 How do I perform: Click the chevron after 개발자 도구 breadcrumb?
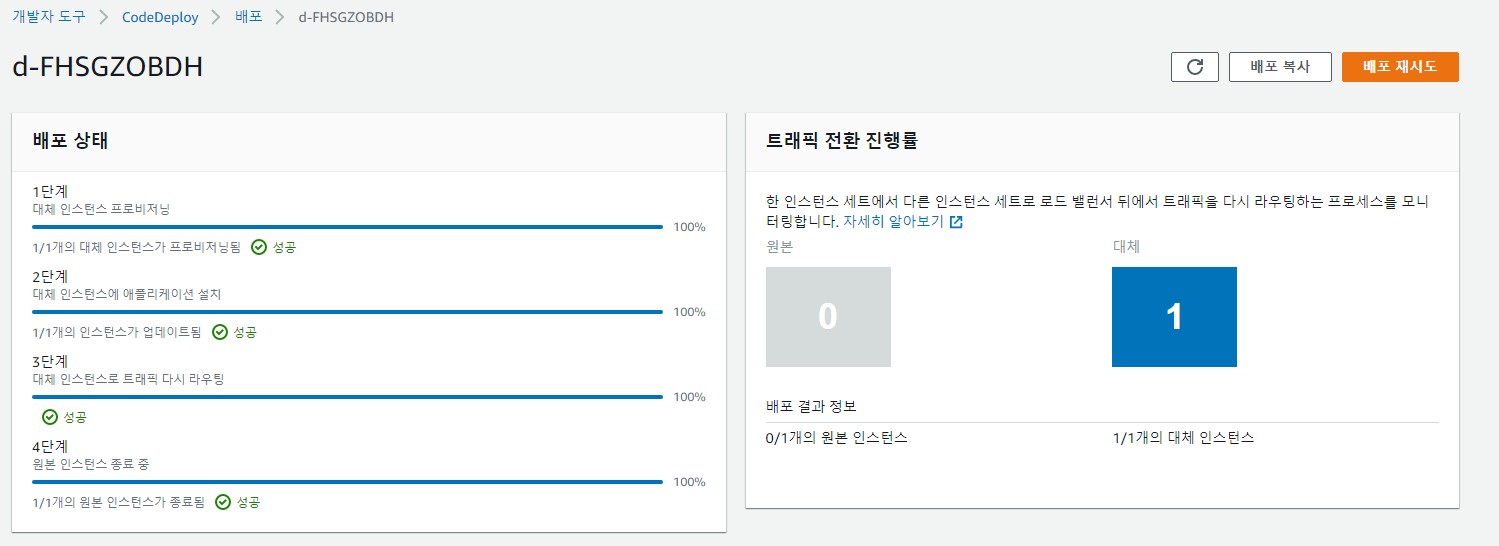coord(104,17)
